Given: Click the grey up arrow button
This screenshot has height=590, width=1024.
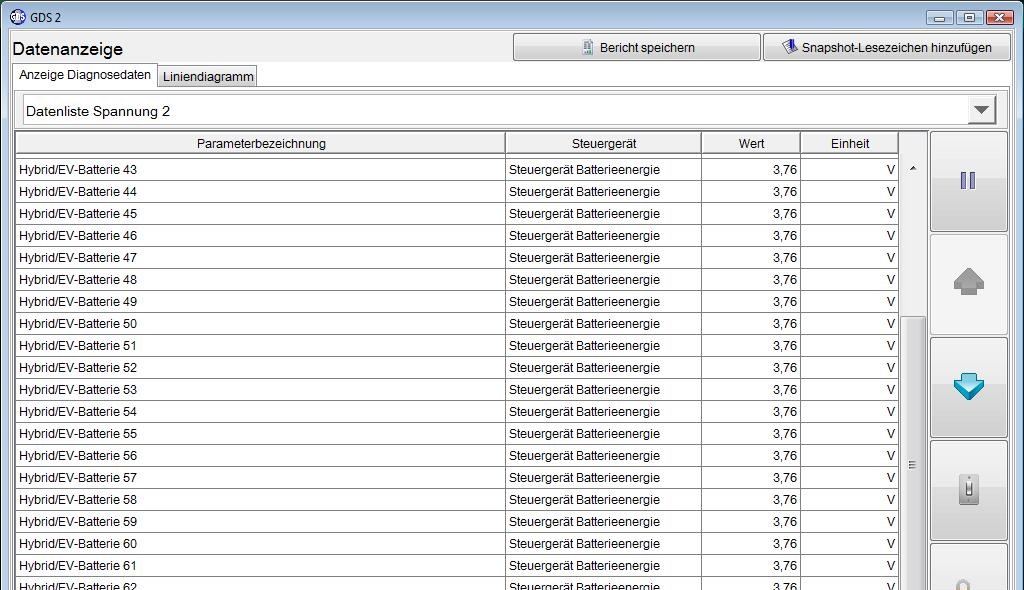Looking at the screenshot, I should tap(968, 284).
